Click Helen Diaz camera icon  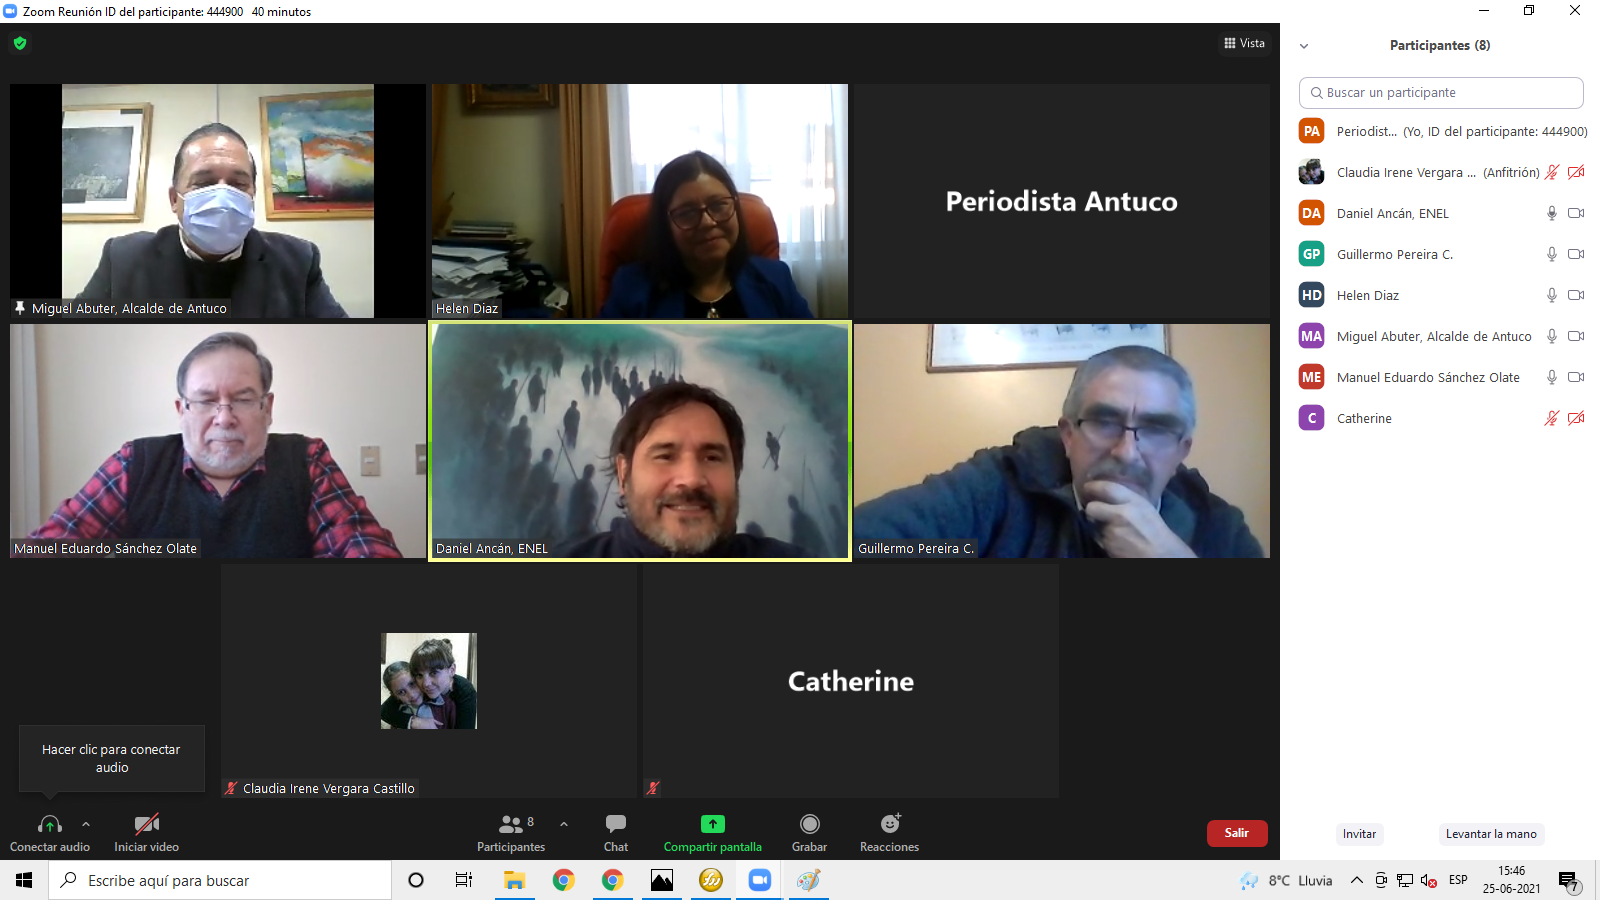coord(1576,295)
